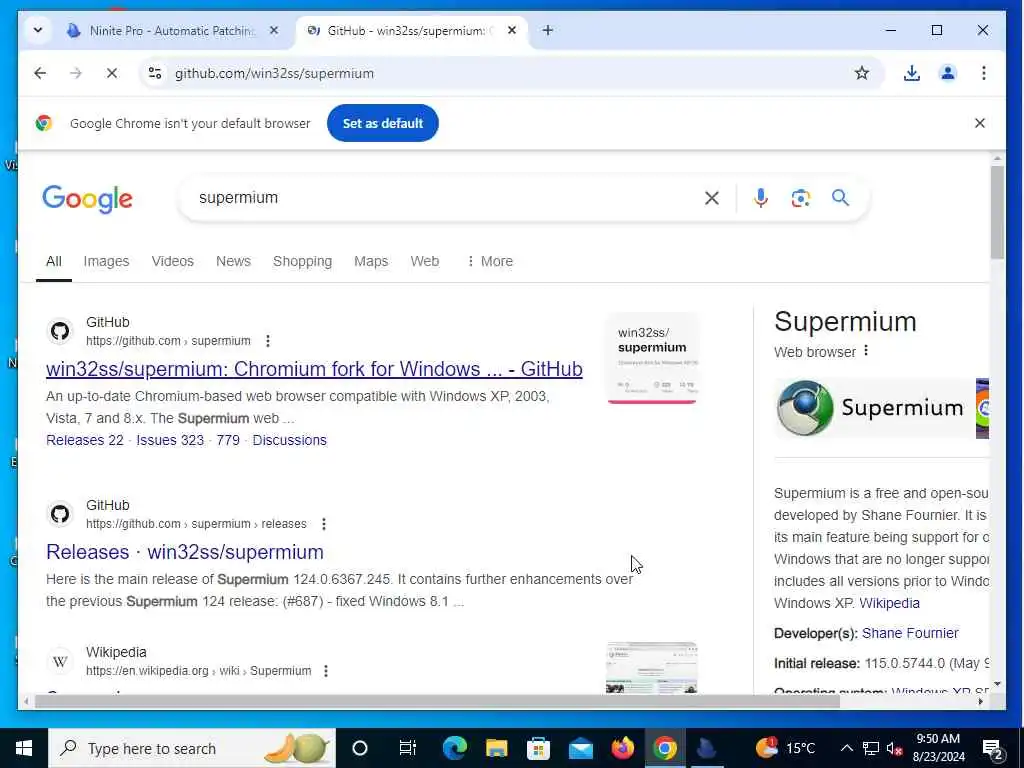Open Chrome three-dot menu

click(x=984, y=73)
